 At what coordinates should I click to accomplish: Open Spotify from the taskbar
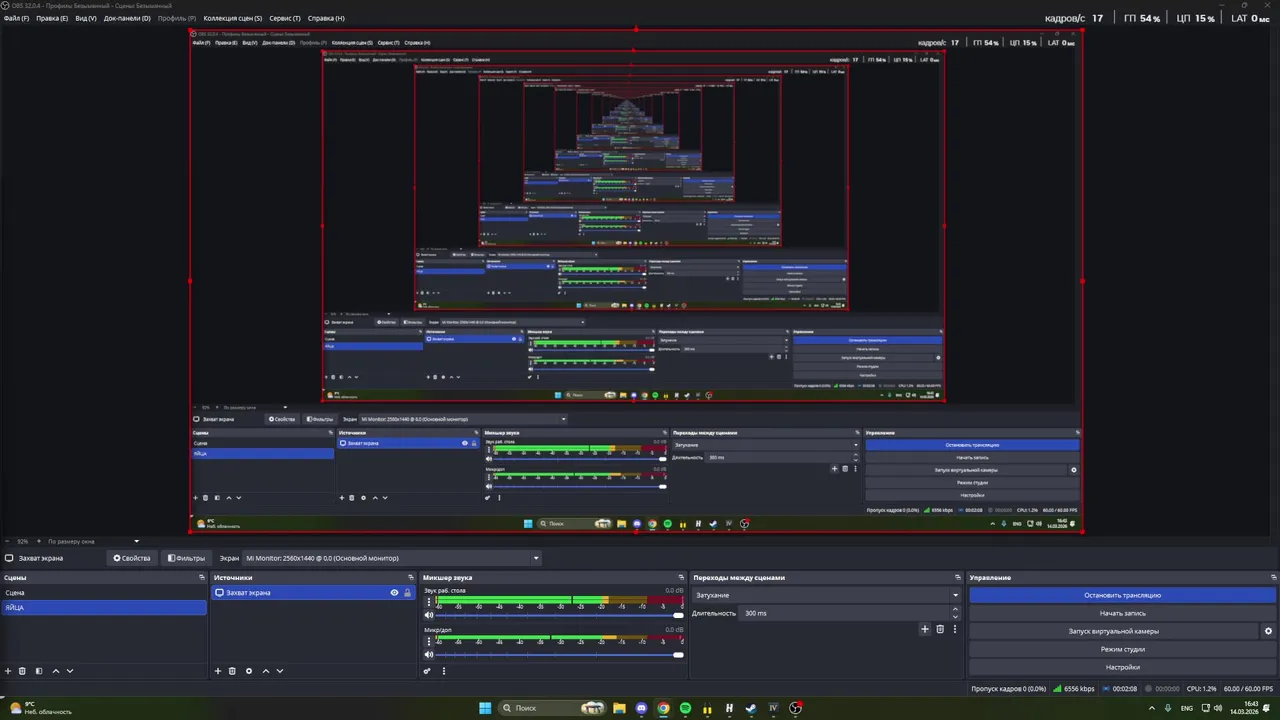pos(685,708)
